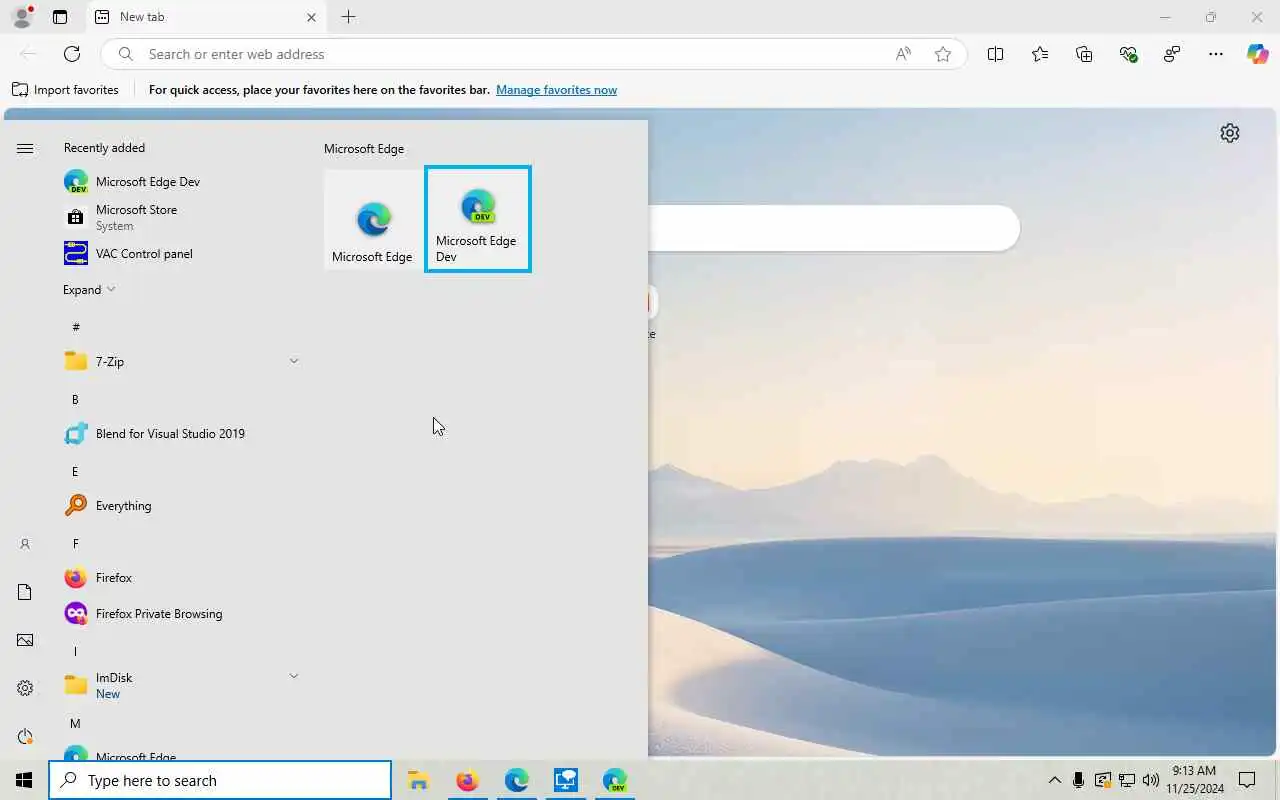Click the Windows Start button

tap(24, 780)
